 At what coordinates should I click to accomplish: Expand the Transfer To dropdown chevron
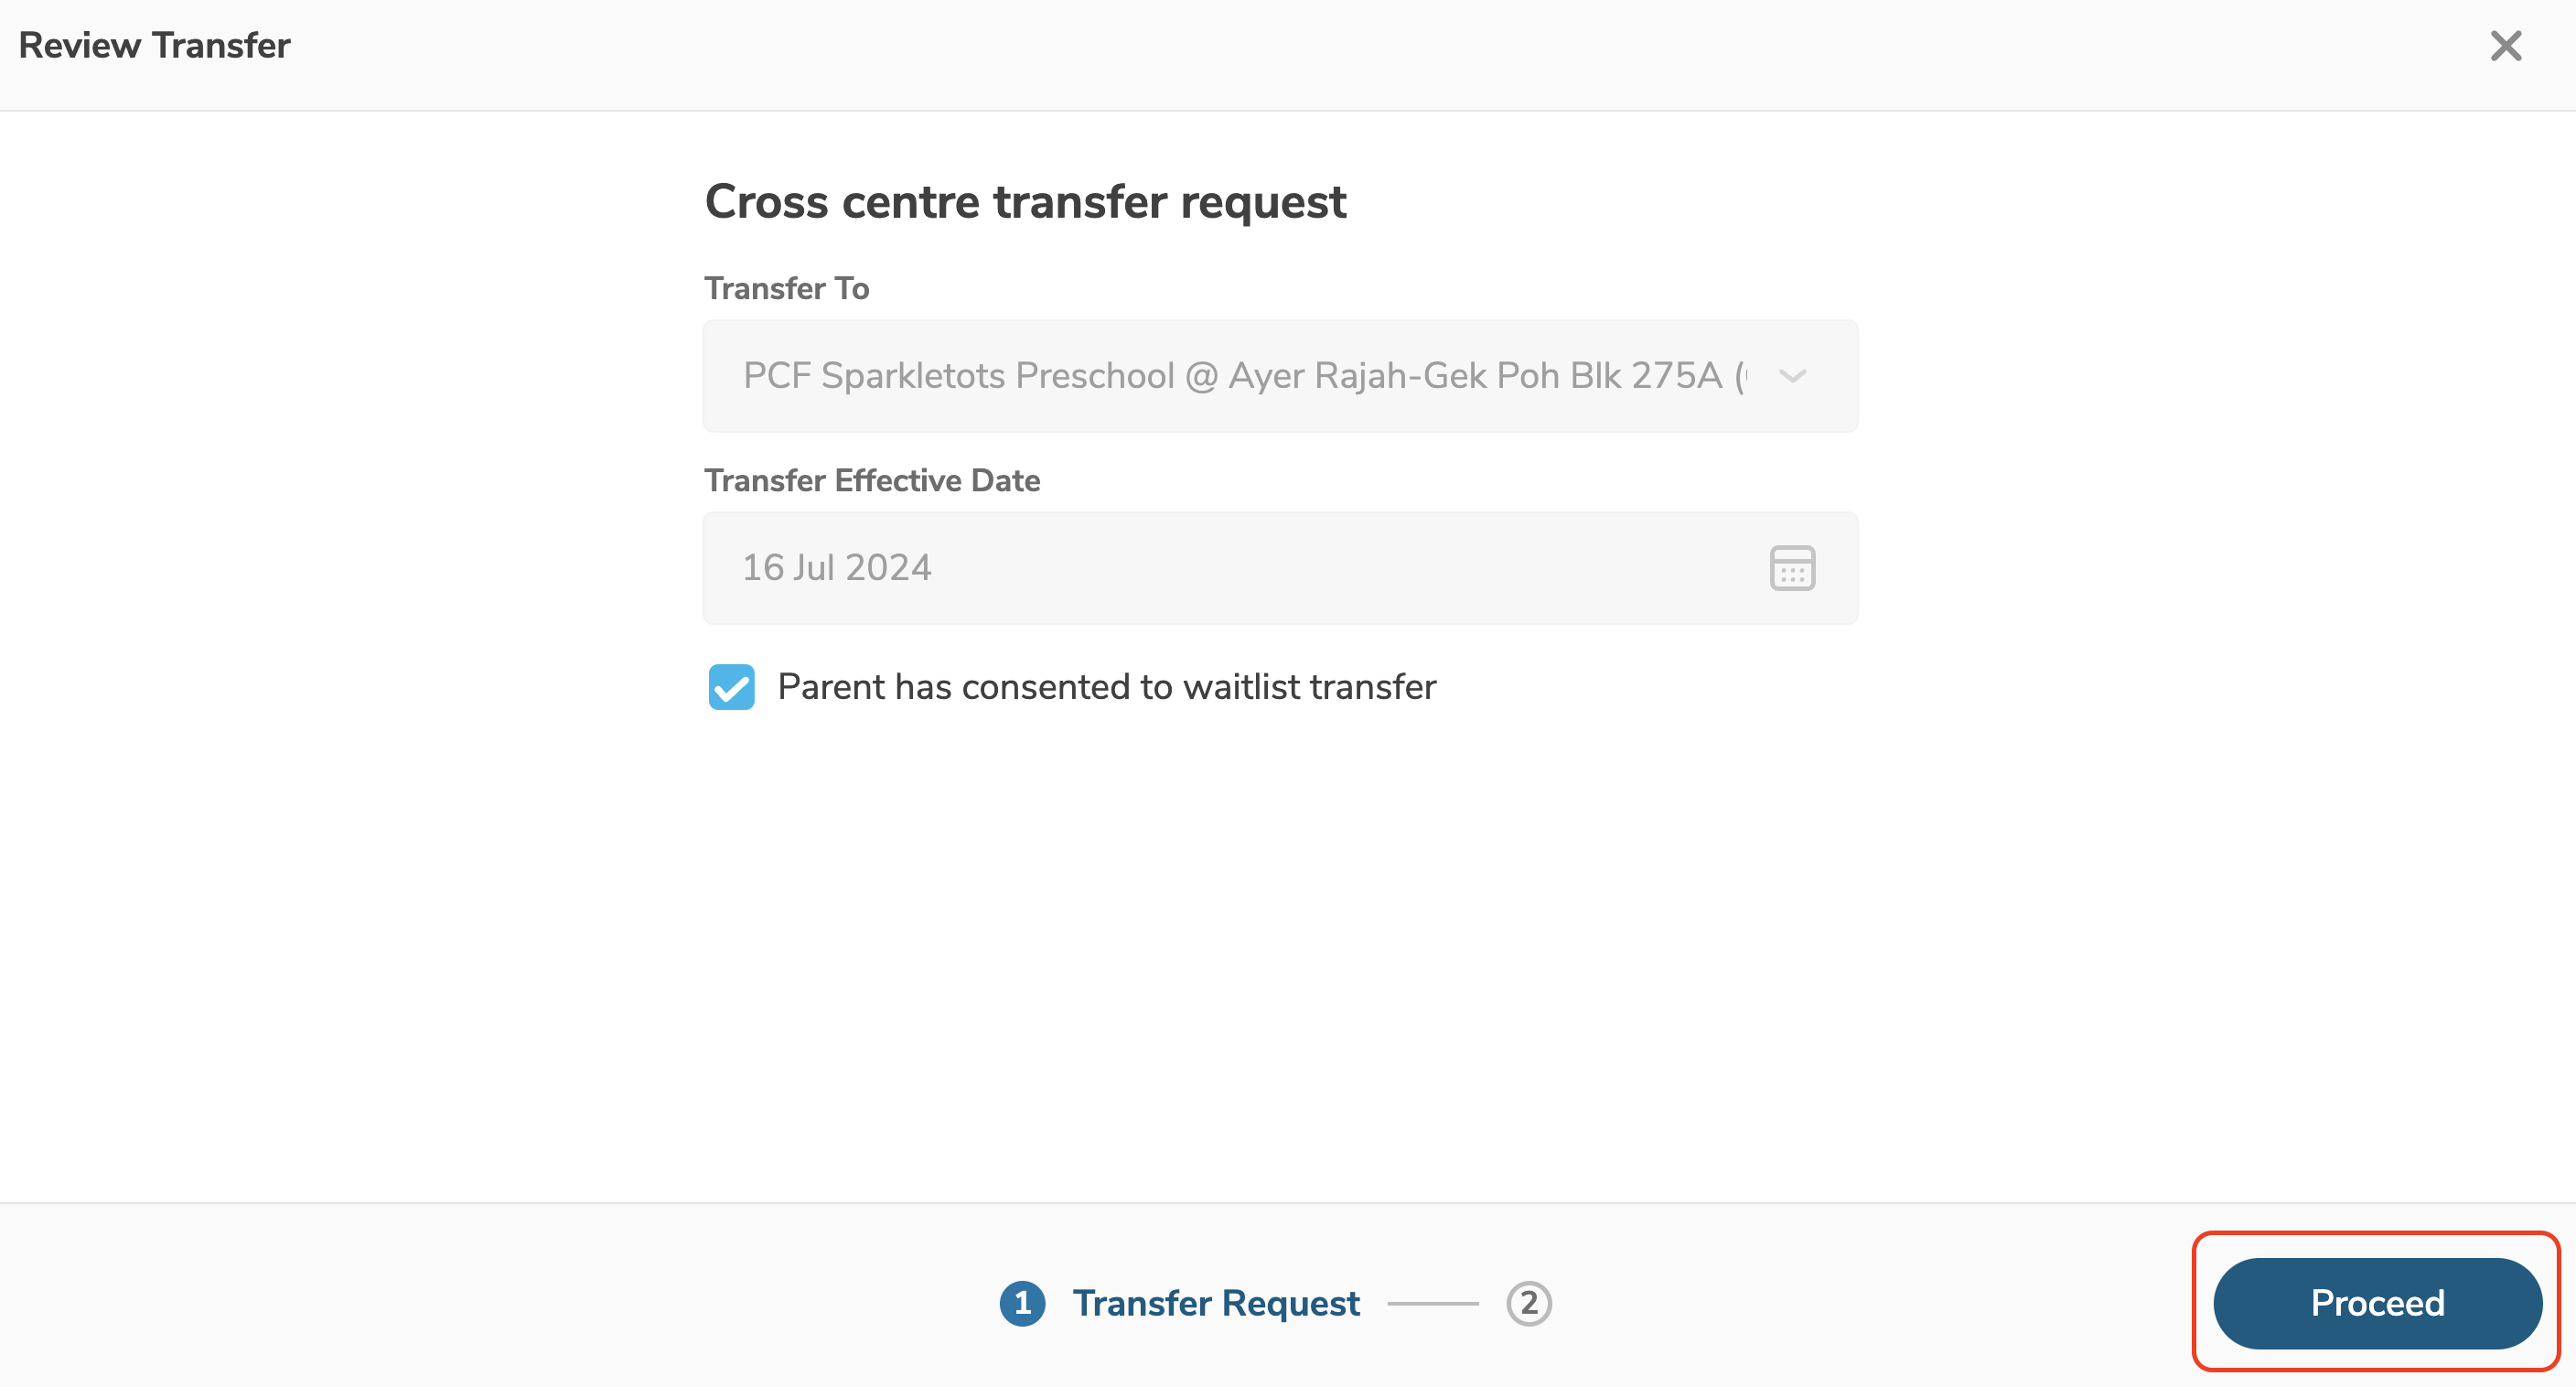pyautogui.click(x=1792, y=377)
